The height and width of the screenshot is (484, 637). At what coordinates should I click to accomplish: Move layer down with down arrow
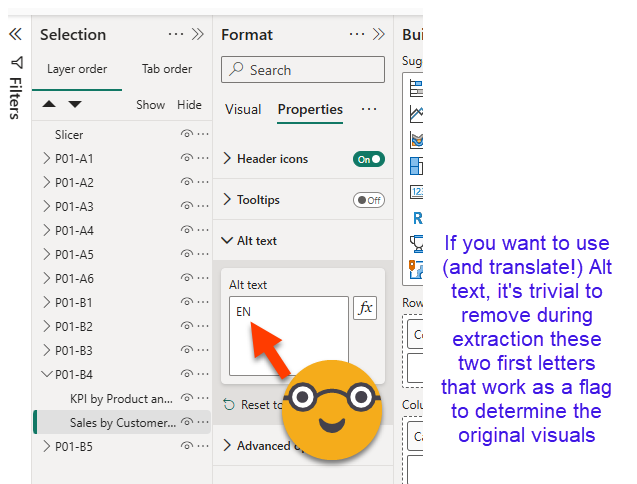pyautogui.click(x=75, y=105)
